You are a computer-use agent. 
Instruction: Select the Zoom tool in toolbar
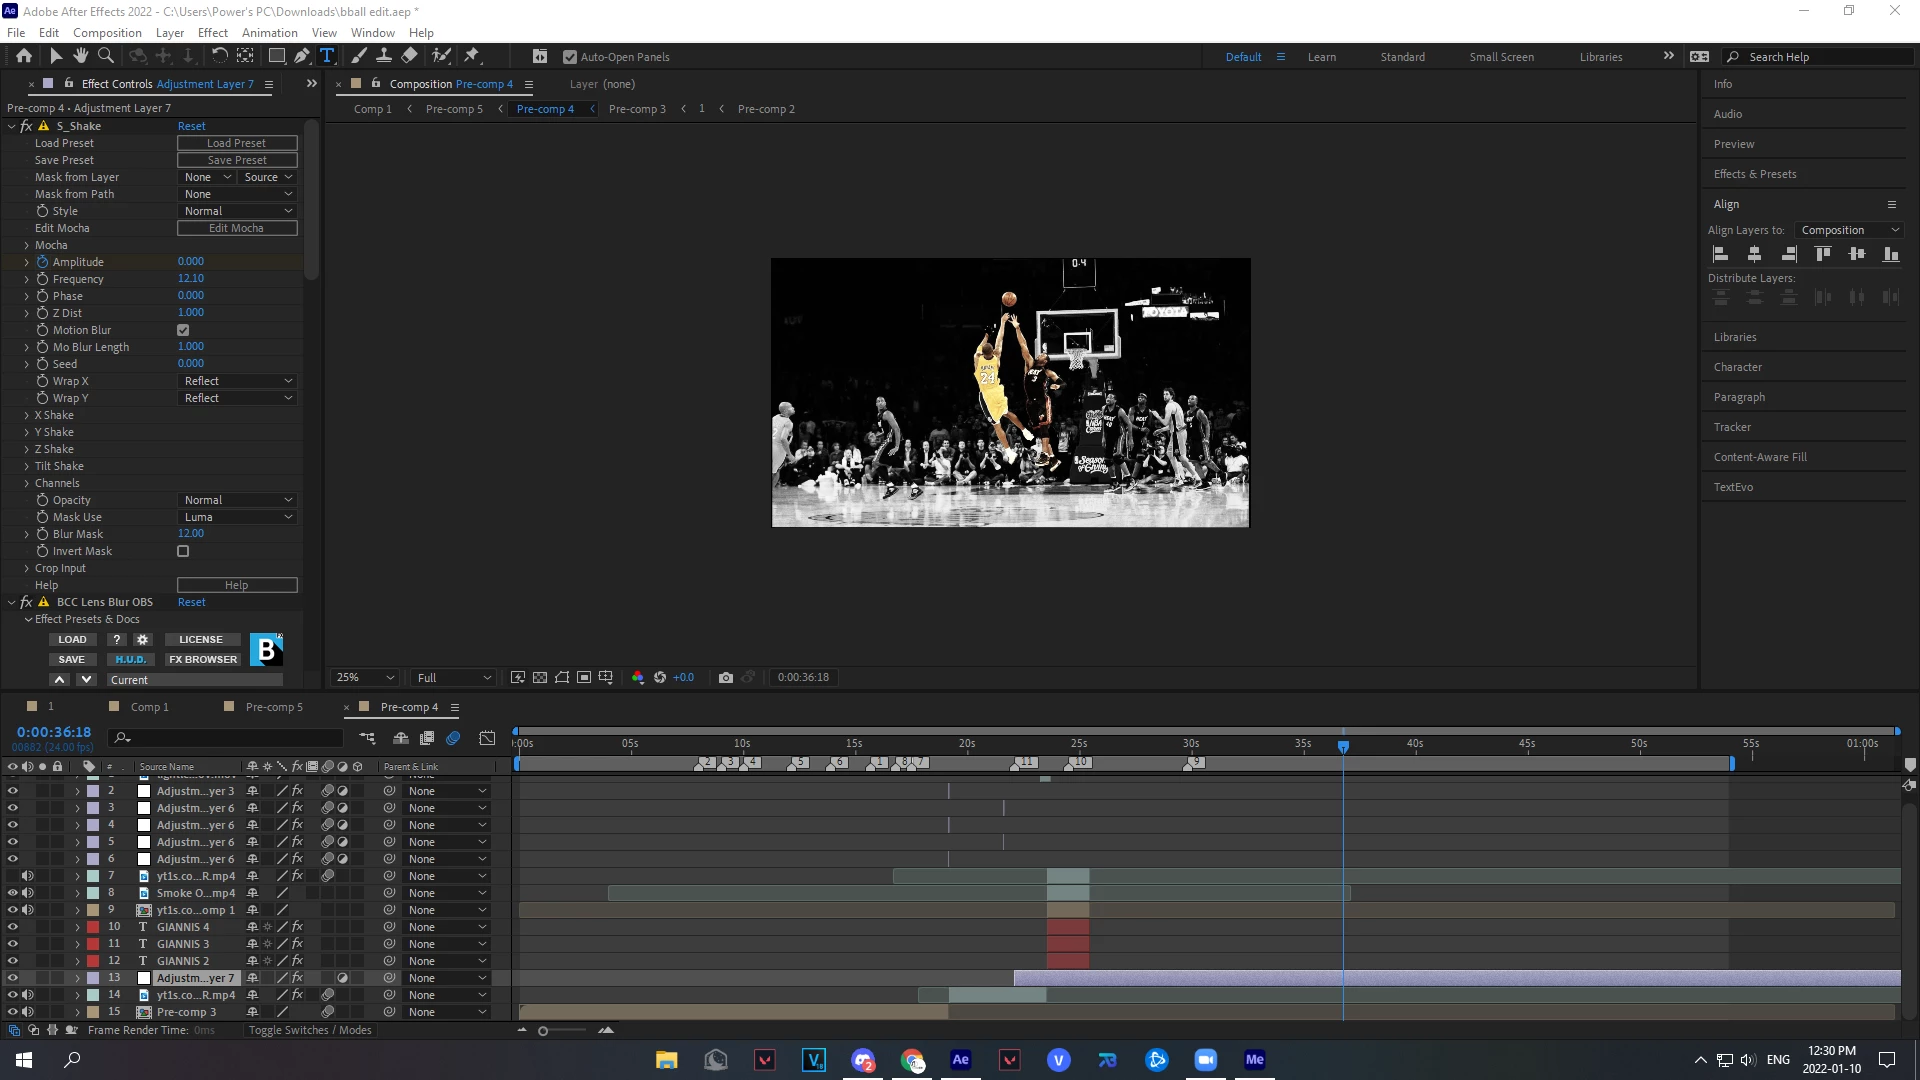[x=105, y=56]
